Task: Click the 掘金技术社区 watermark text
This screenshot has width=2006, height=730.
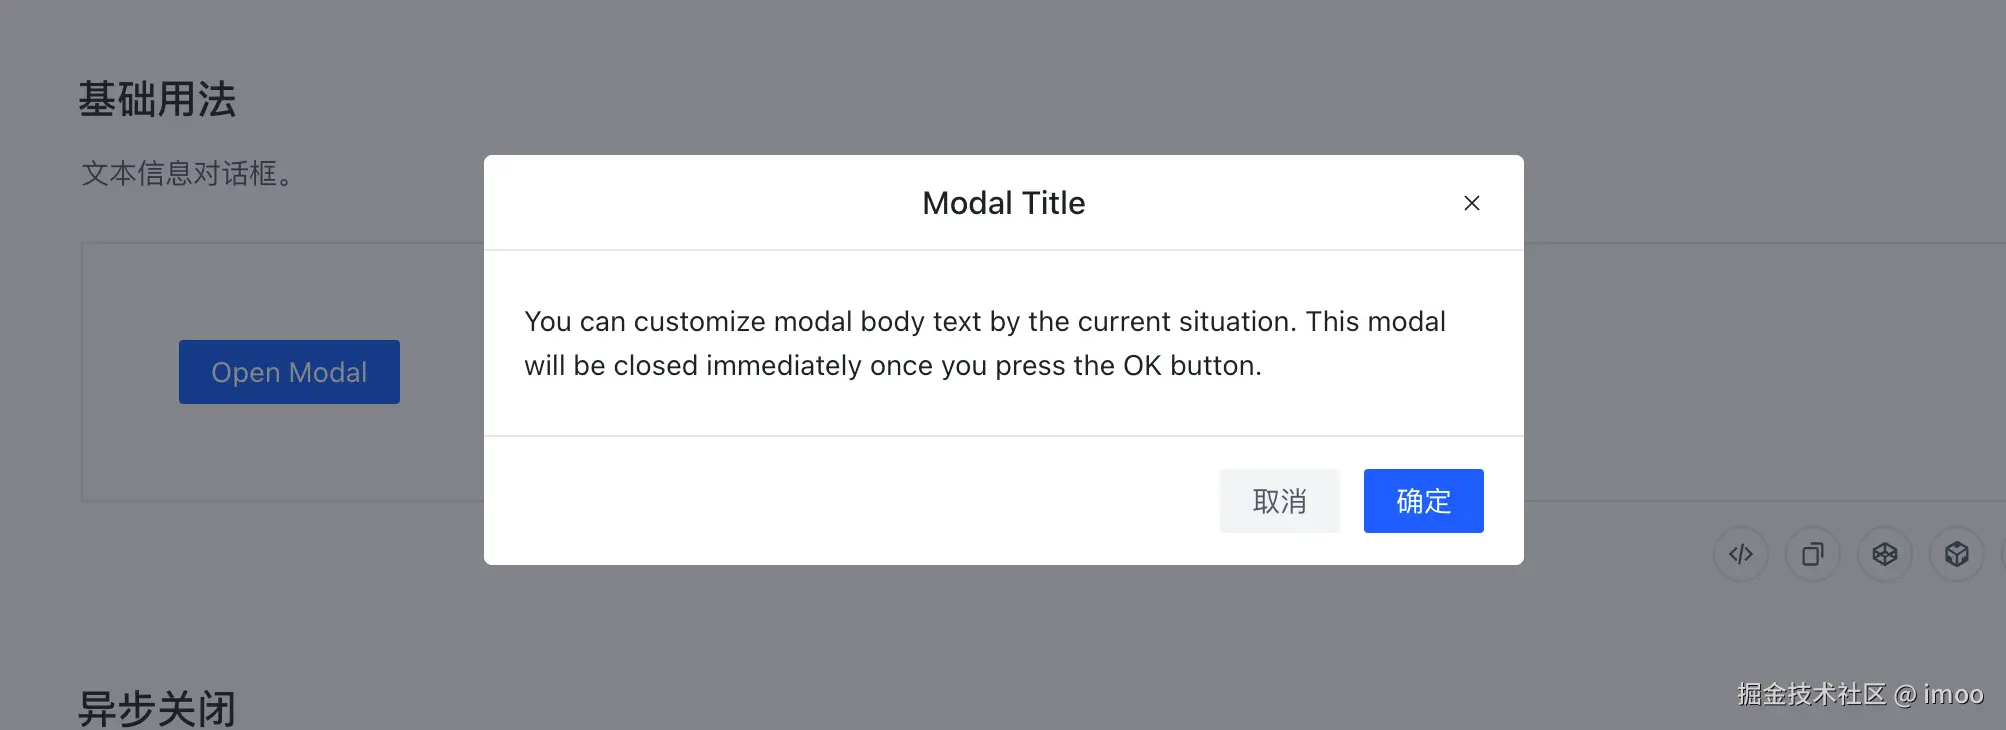Action: click(1811, 694)
